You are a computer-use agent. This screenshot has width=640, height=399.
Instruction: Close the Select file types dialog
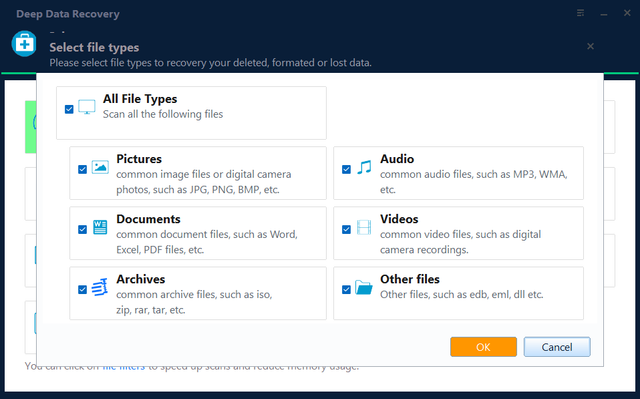pyautogui.click(x=590, y=46)
